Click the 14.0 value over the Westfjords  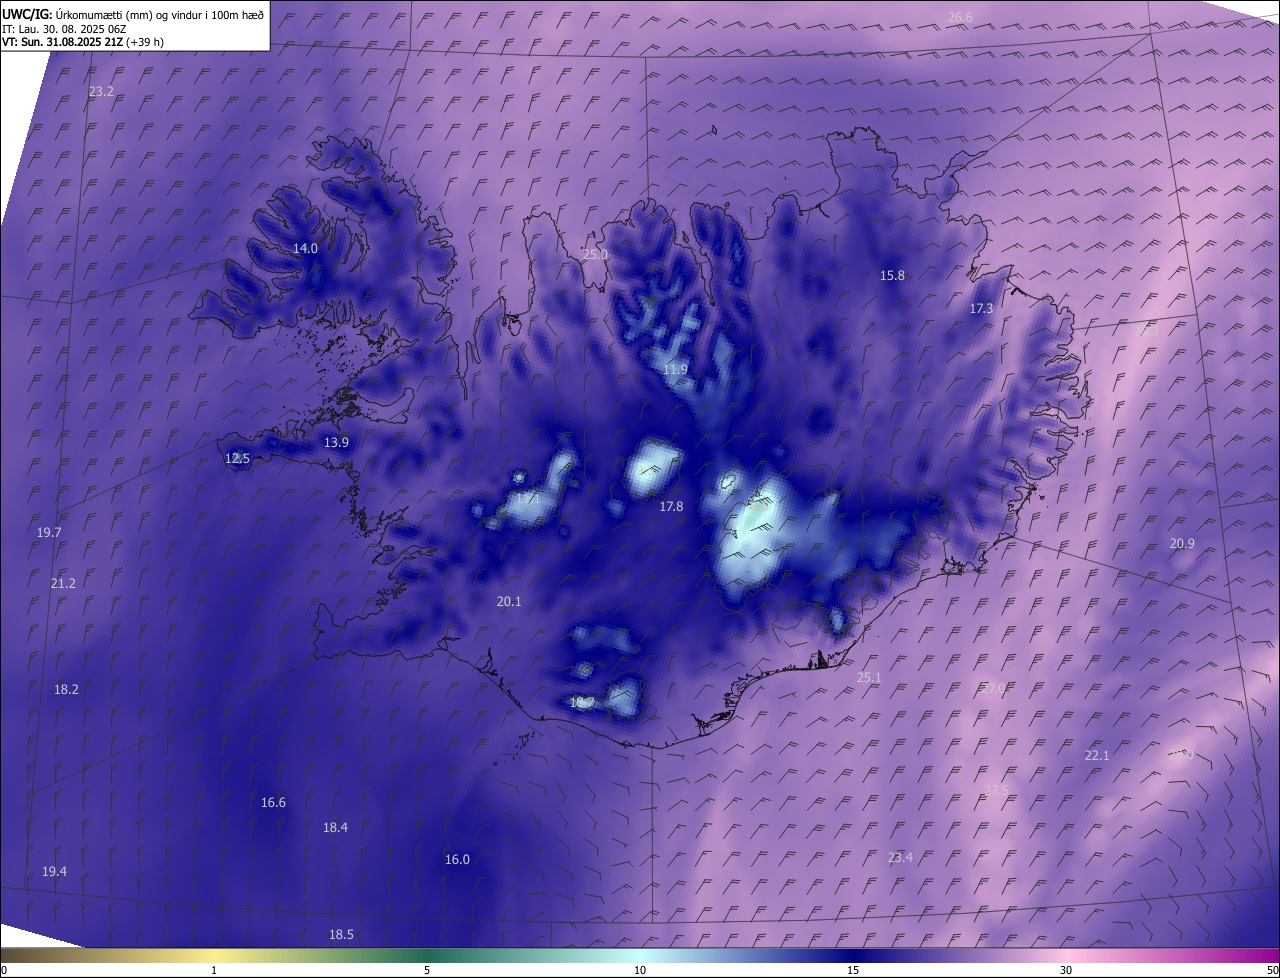point(305,248)
